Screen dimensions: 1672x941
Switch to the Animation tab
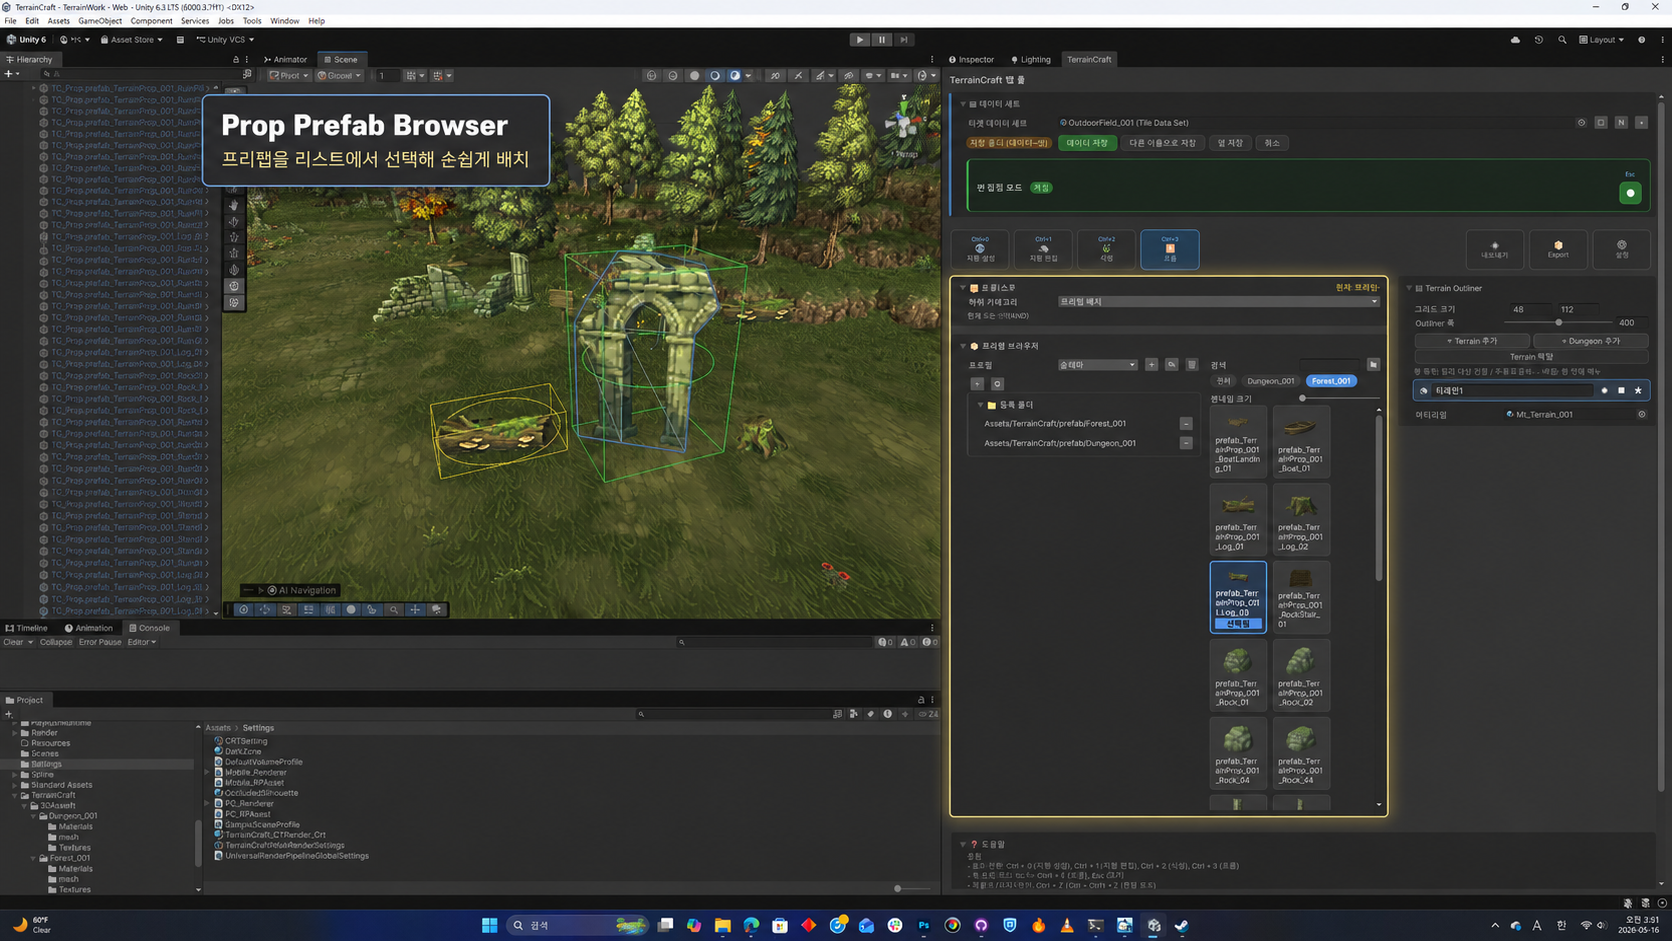coord(89,628)
